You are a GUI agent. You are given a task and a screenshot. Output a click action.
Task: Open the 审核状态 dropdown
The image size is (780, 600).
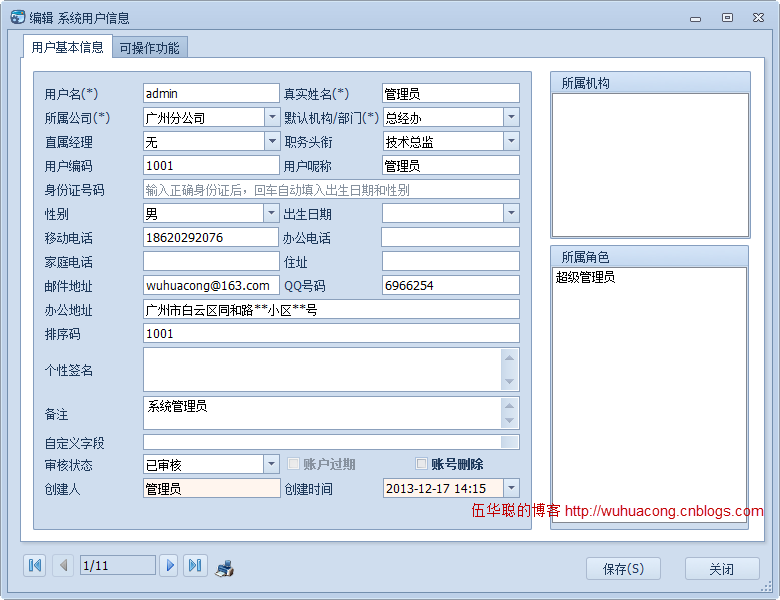click(x=271, y=464)
